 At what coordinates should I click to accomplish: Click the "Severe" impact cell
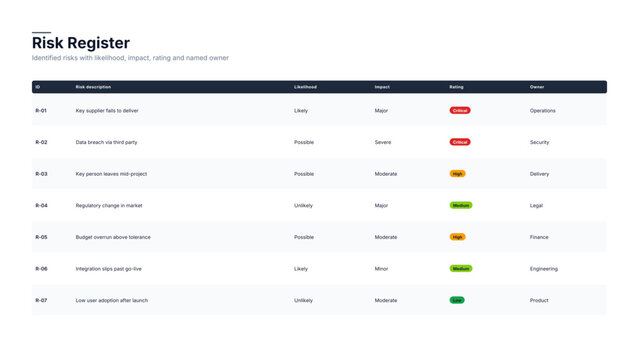coord(383,142)
